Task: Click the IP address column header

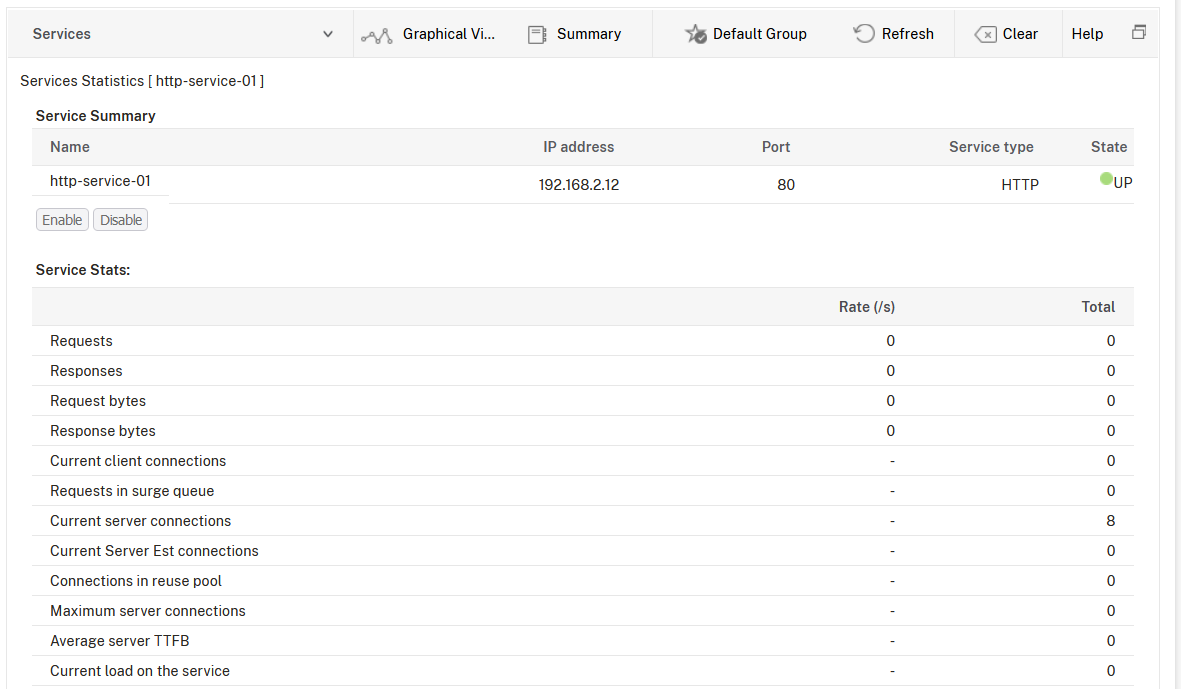Action: coord(578,147)
